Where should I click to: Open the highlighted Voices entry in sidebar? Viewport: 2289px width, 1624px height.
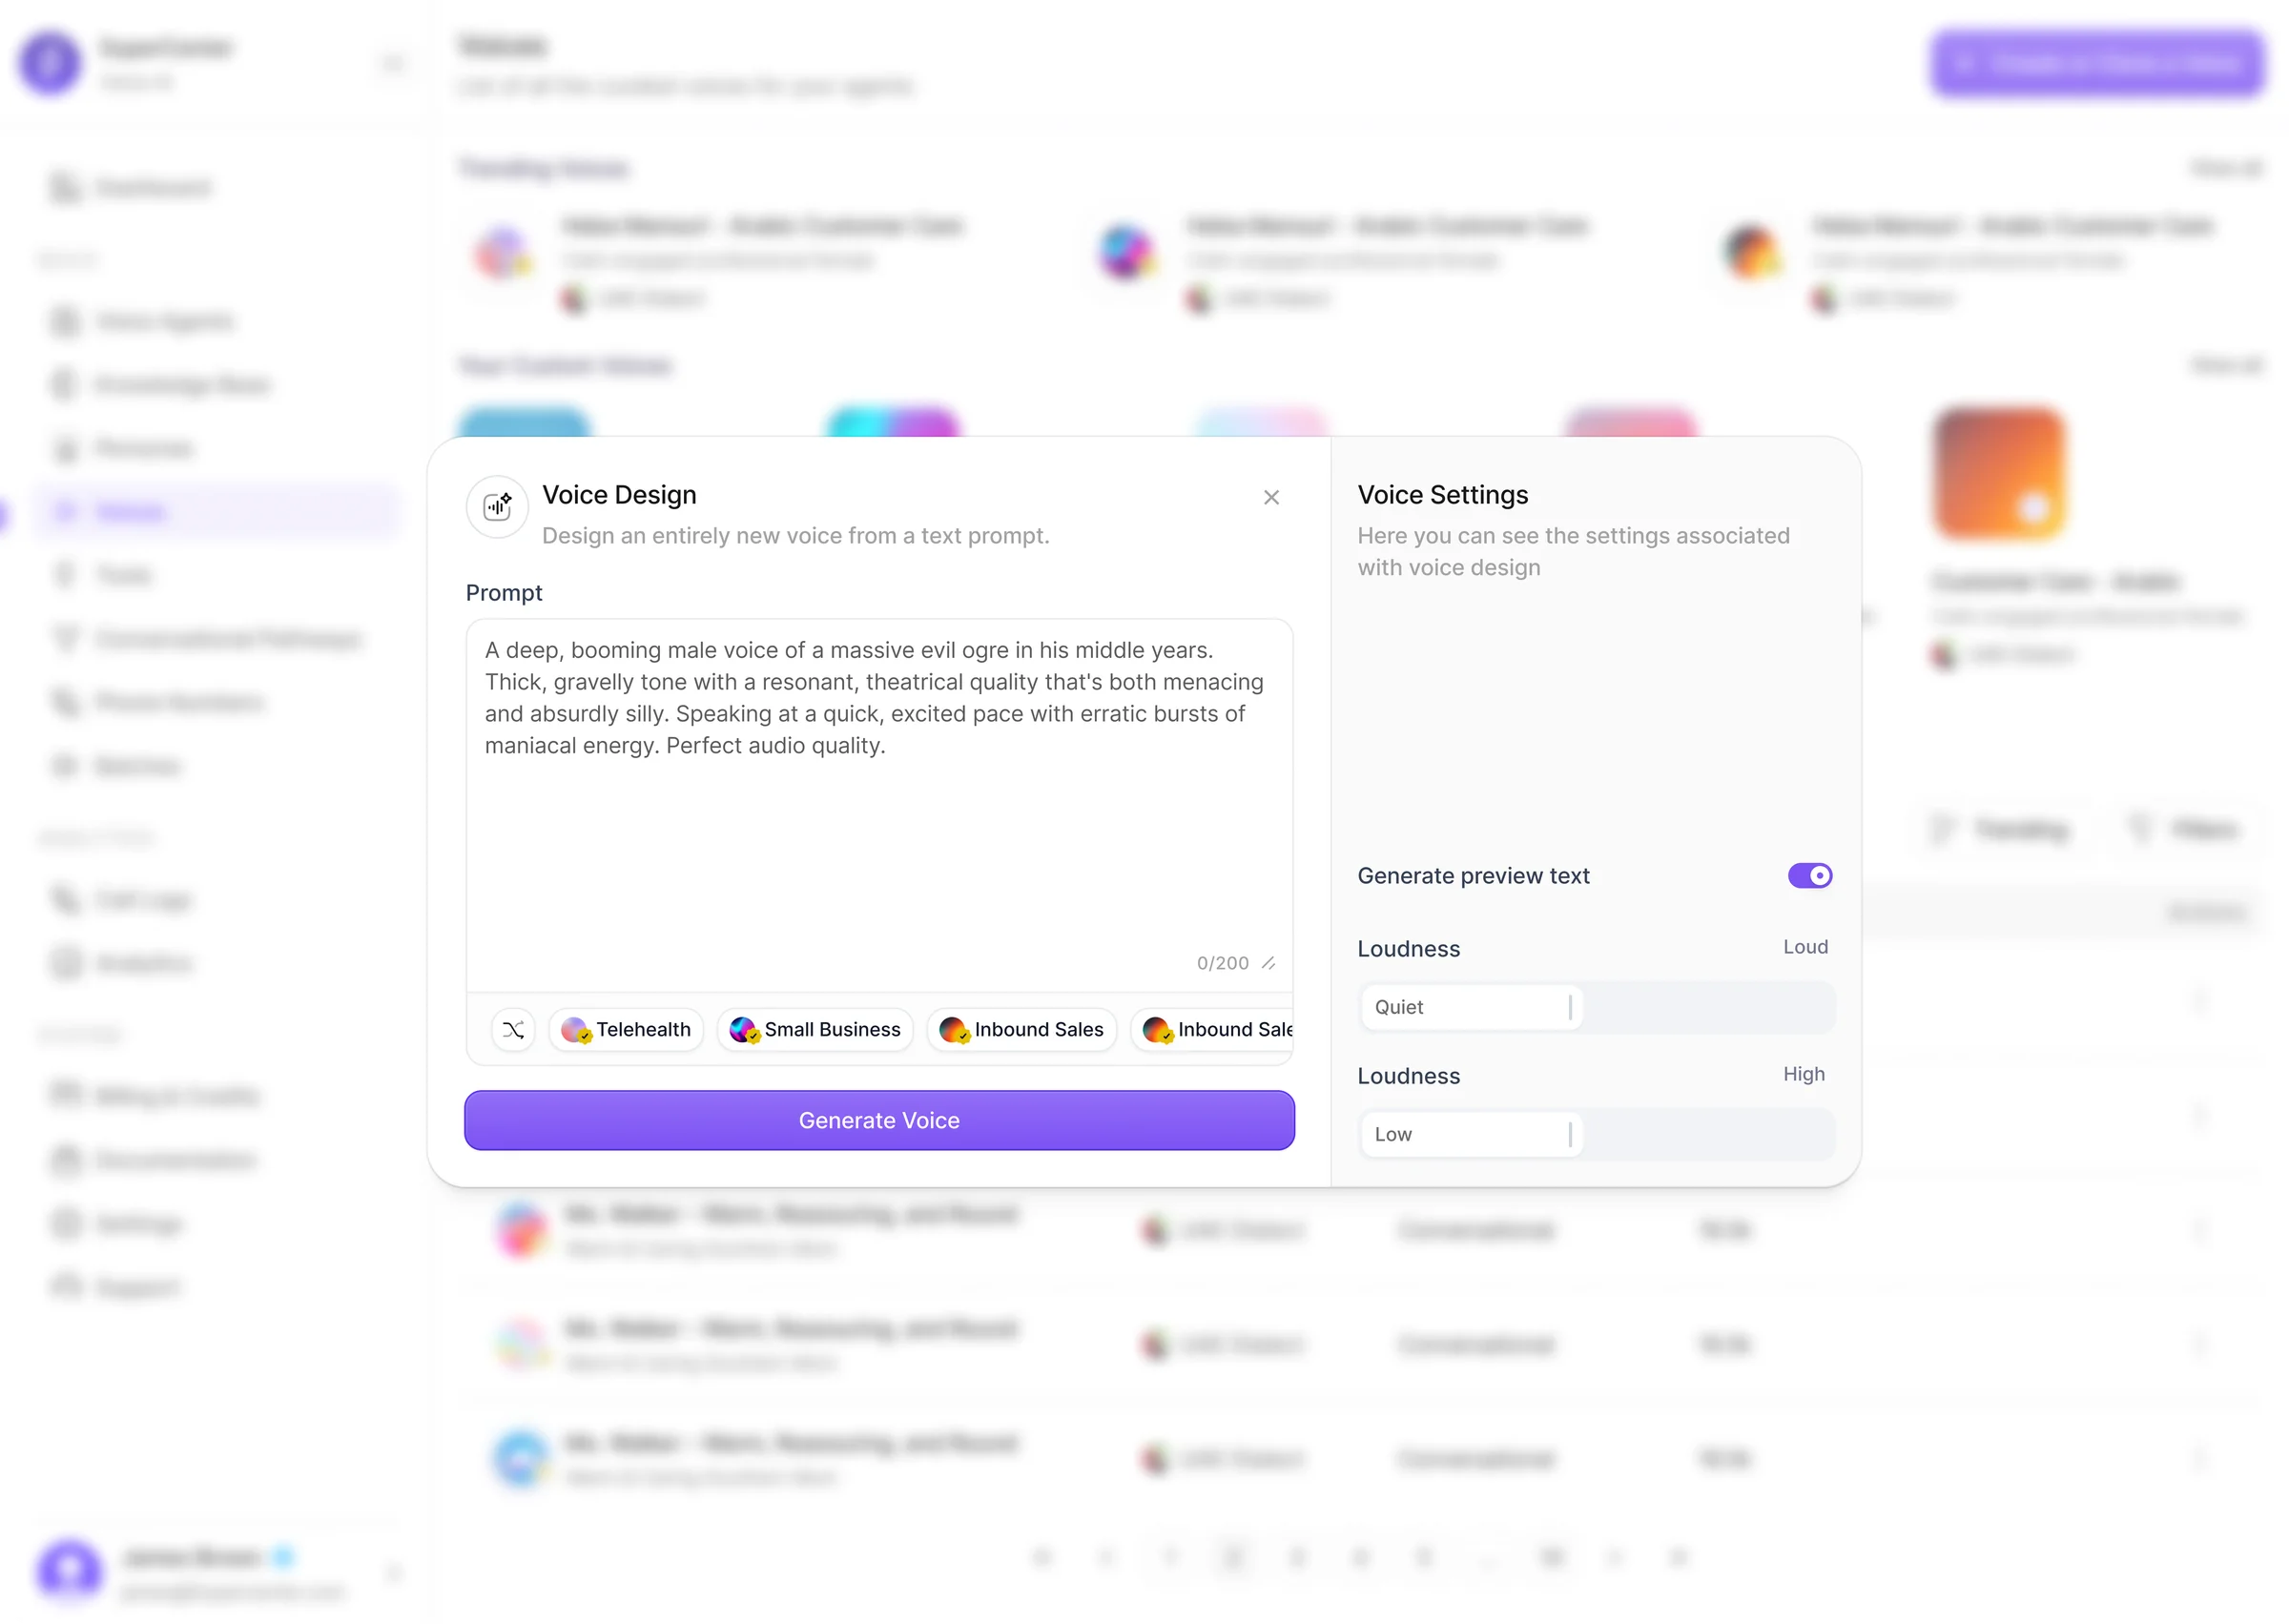coord(216,511)
